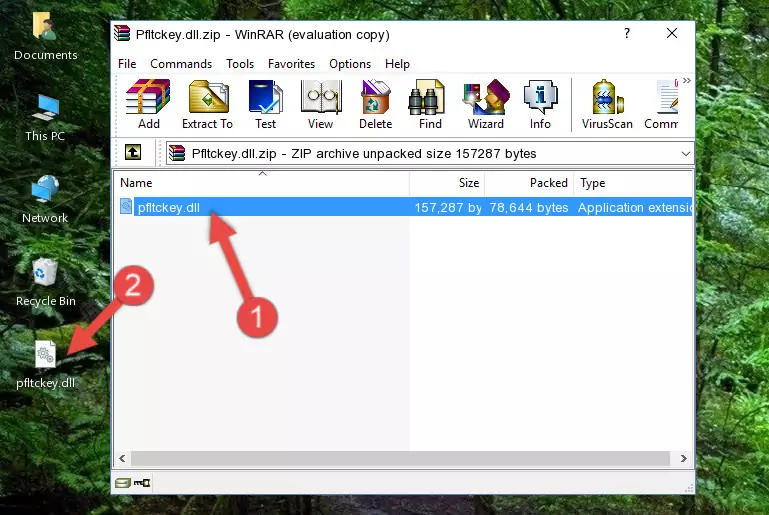This screenshot has height=515, width=769.
Task: Select the Network desktop icon
Action: click(45, 199)
